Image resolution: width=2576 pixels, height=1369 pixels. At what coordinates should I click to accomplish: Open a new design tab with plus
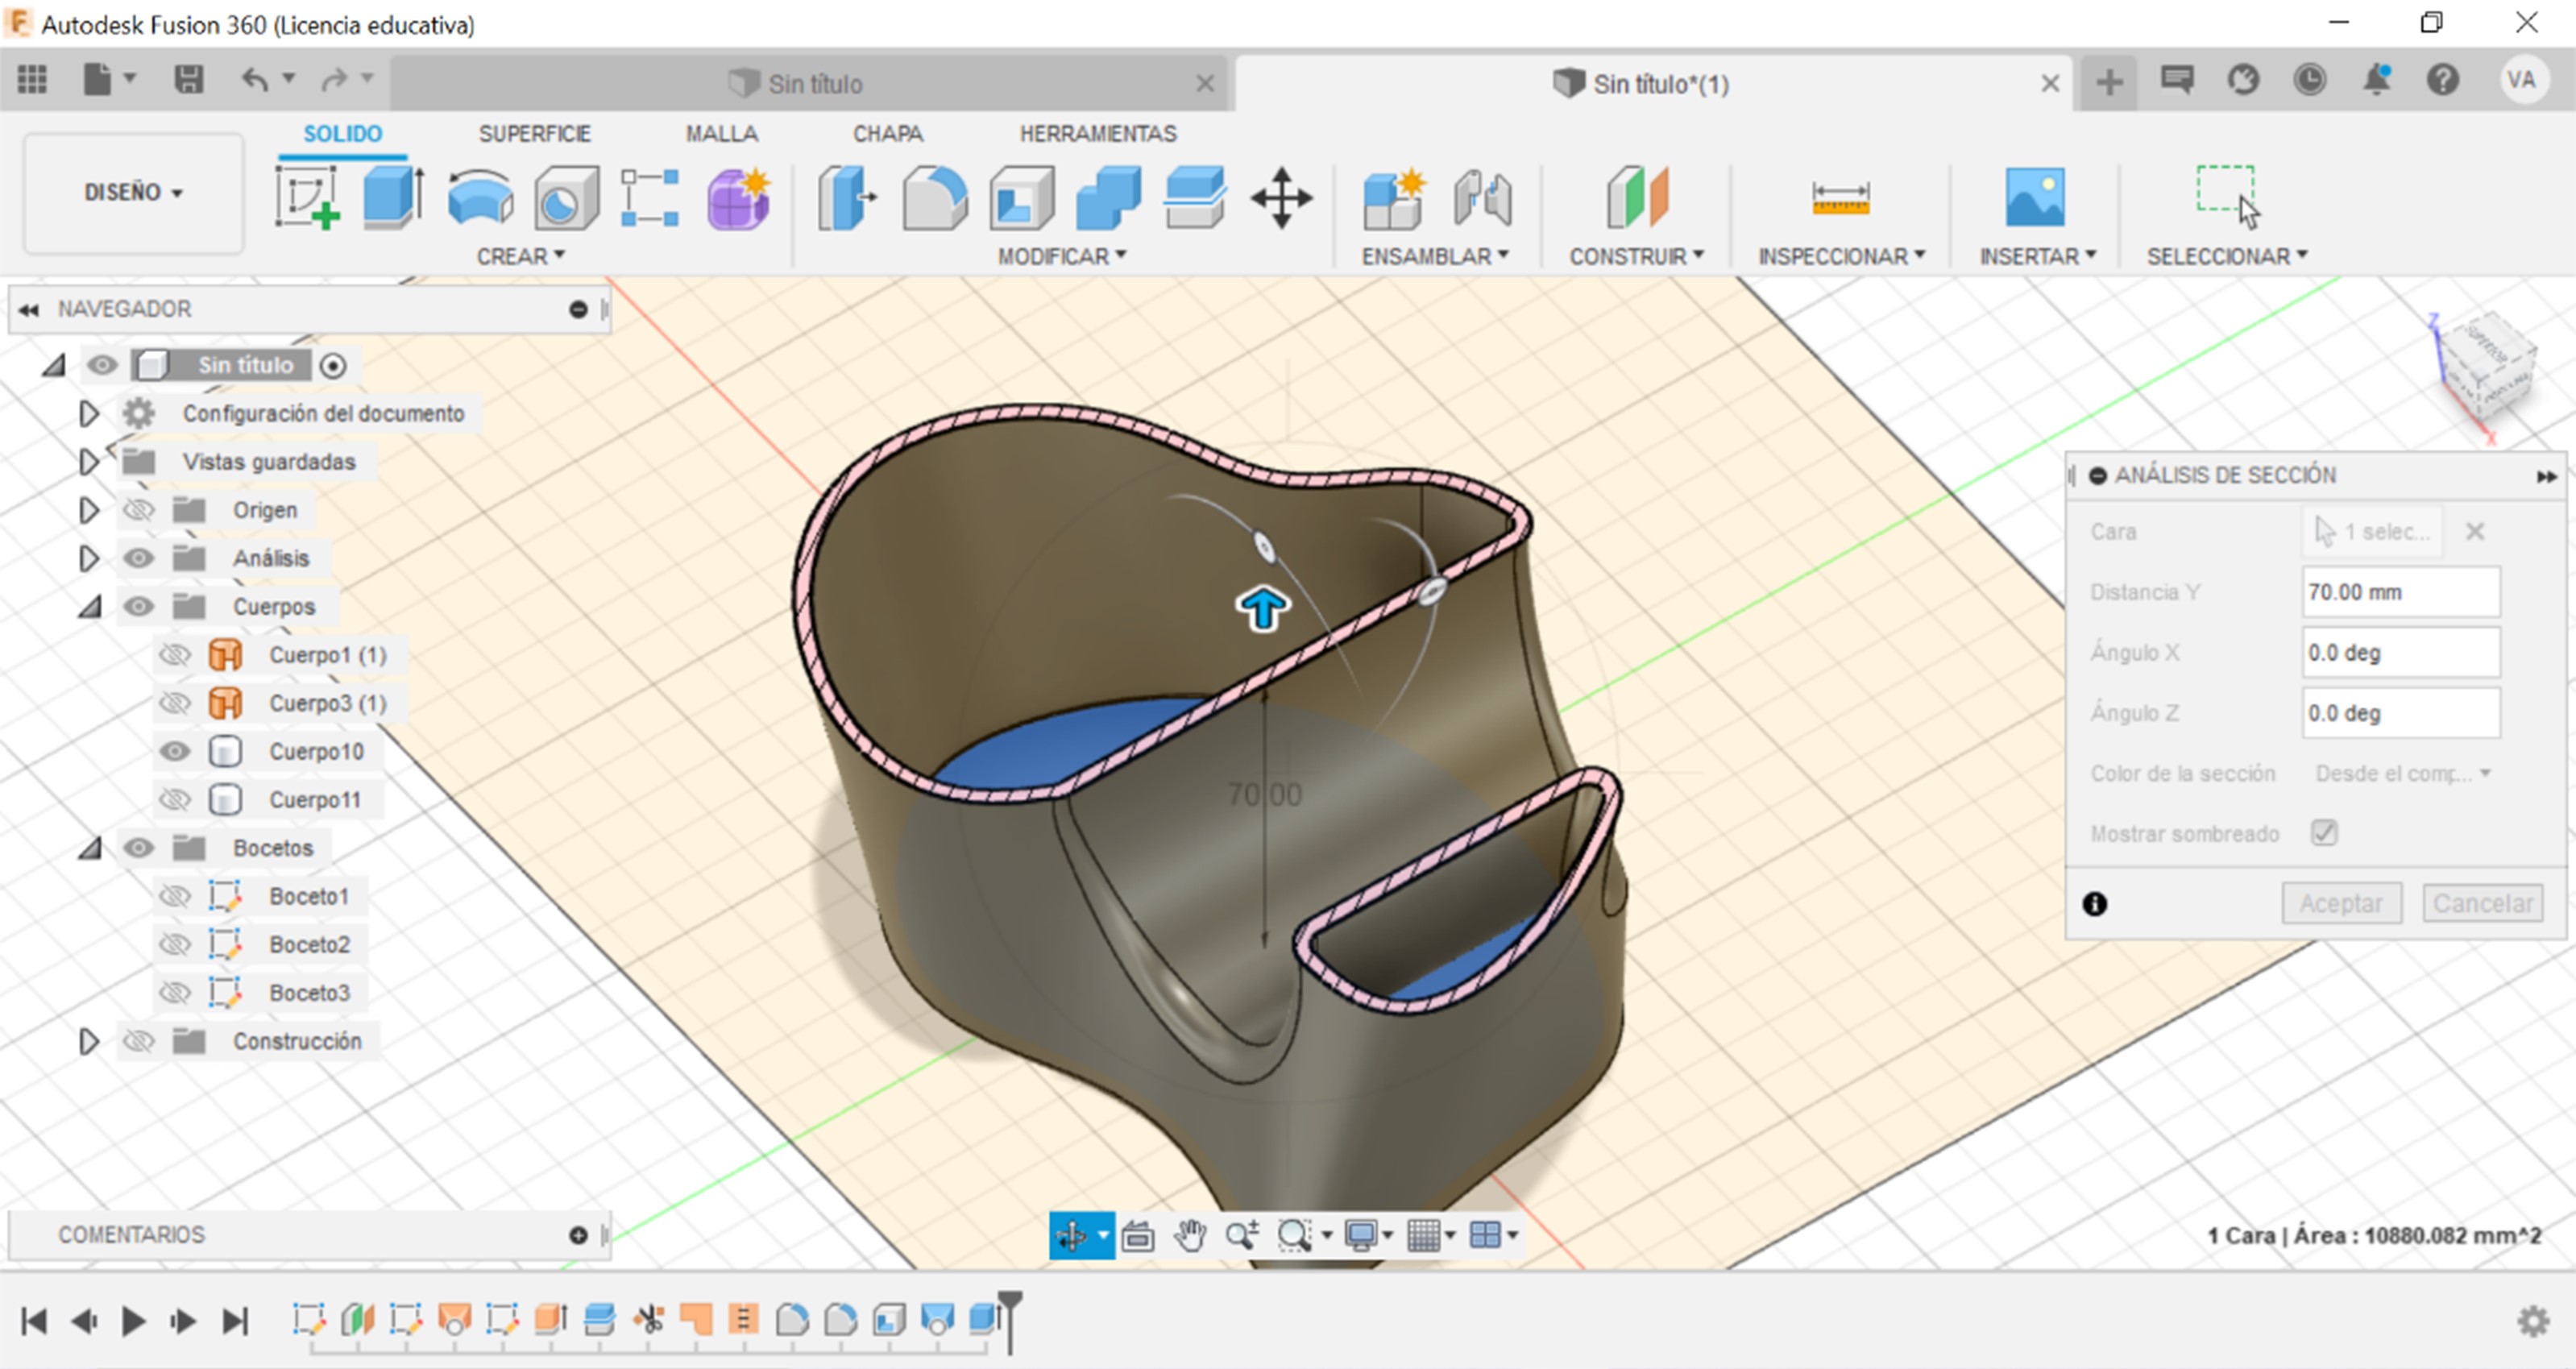click(x=2109, y=81)
